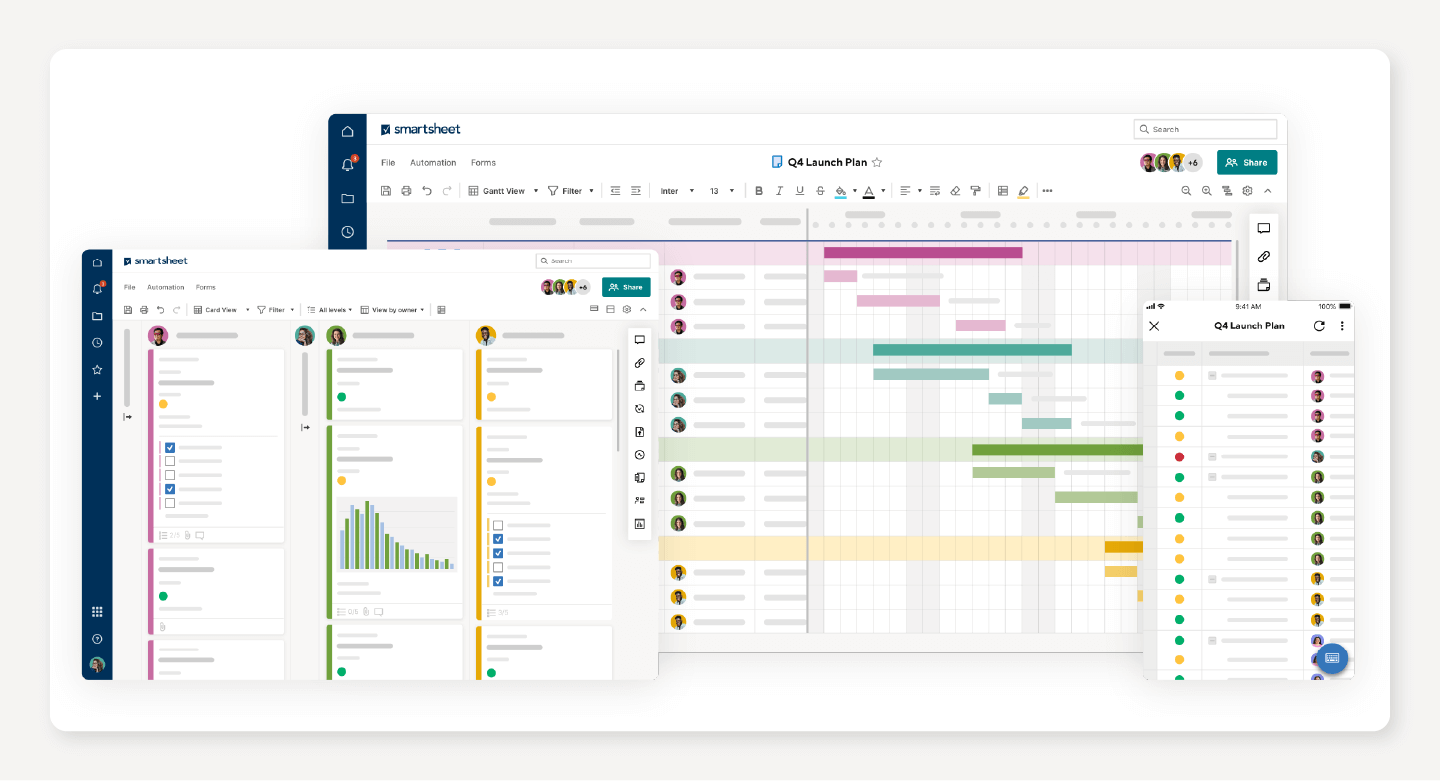This screenshot has width=1440, height=781.
Task: Click the zoom out magnifier in Gantt toolbar
Action: click(1186, 191)
